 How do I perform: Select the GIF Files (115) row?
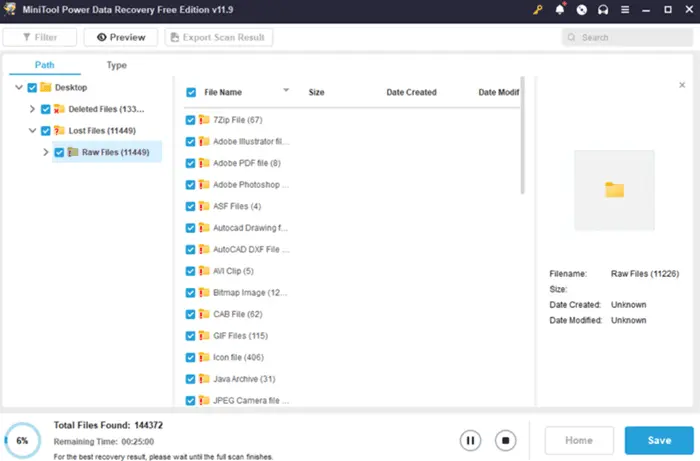click(x=351, y=336)
